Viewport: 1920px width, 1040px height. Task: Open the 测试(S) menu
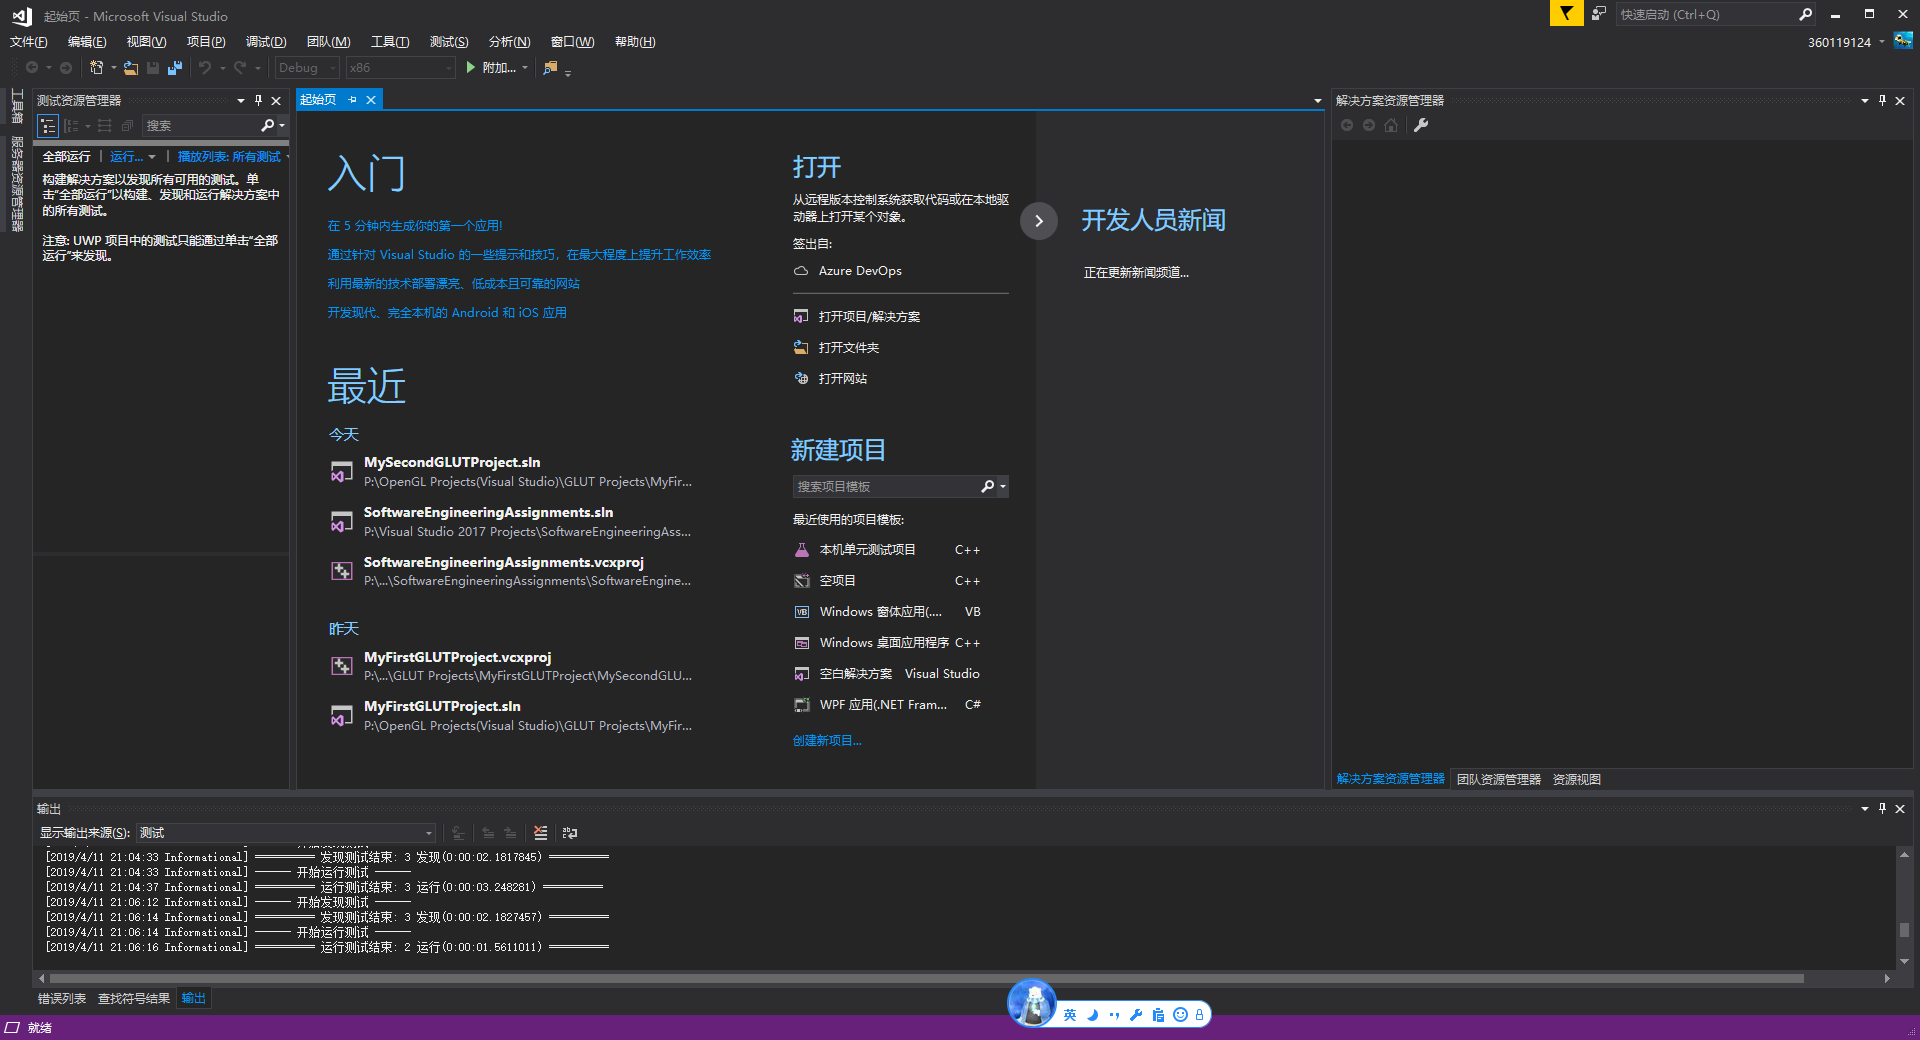tap(449, 42)
